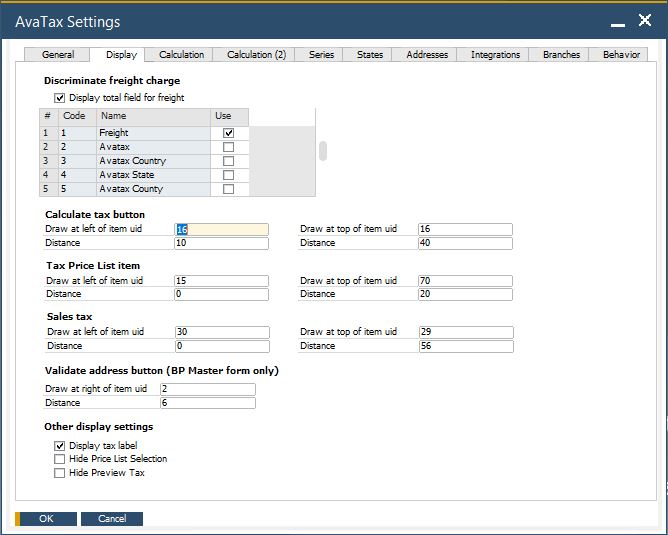Open the Behavior tab
668x535 pixels.
(x=619, y=55)
